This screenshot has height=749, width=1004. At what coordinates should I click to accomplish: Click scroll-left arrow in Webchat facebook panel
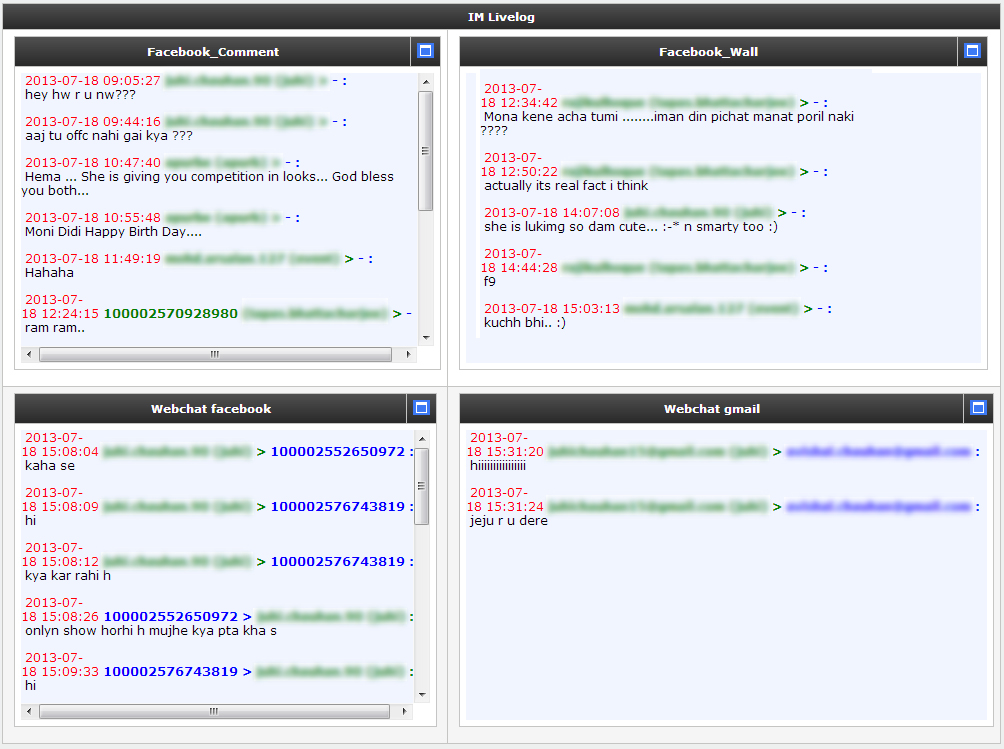click(x=29, y=711)
